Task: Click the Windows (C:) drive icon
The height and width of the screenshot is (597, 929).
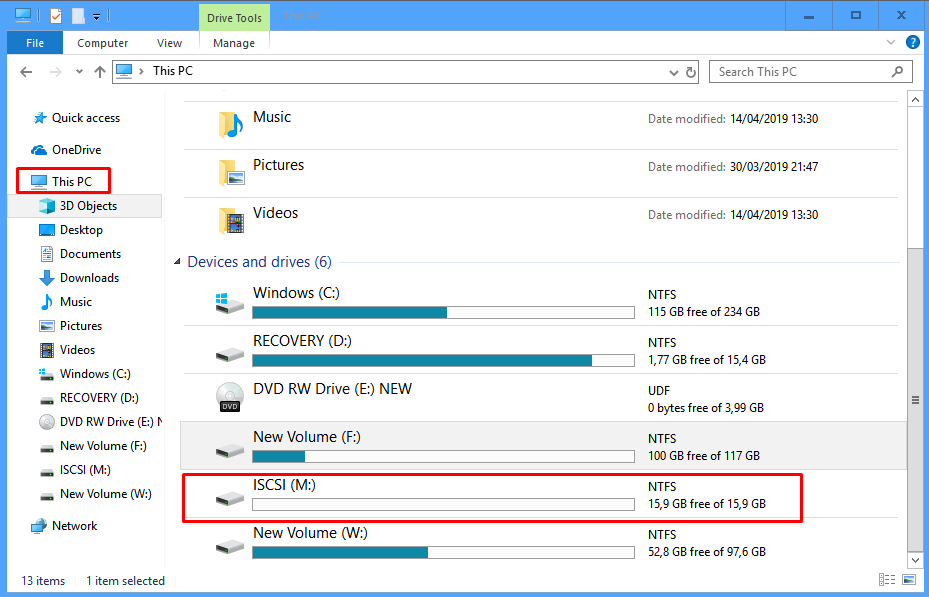Action: click(230, 303)
